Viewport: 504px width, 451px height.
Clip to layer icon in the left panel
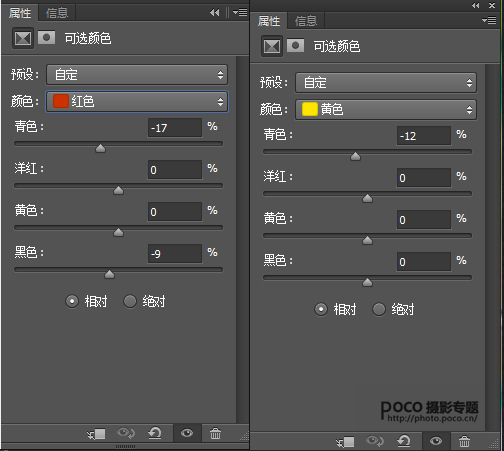[x=96, y=434]
